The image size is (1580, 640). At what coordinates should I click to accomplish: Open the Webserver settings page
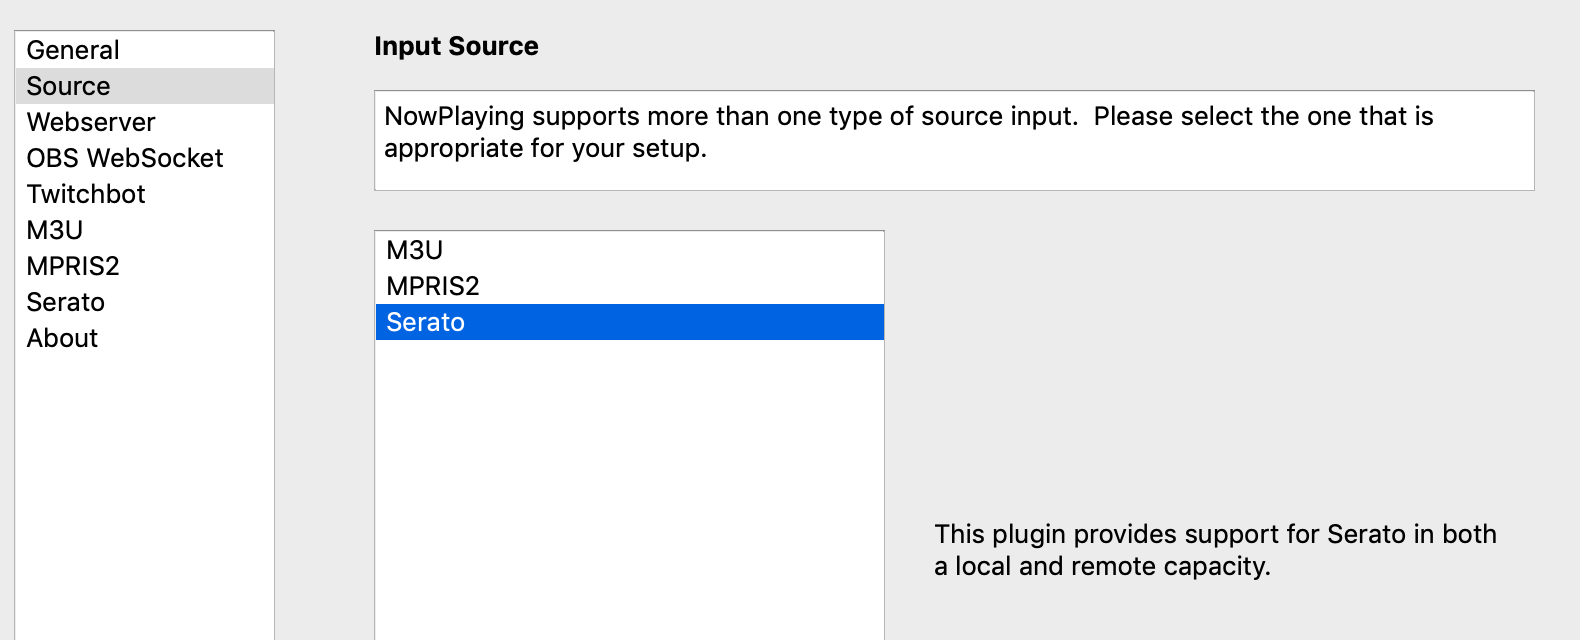[x=91, y=122]
